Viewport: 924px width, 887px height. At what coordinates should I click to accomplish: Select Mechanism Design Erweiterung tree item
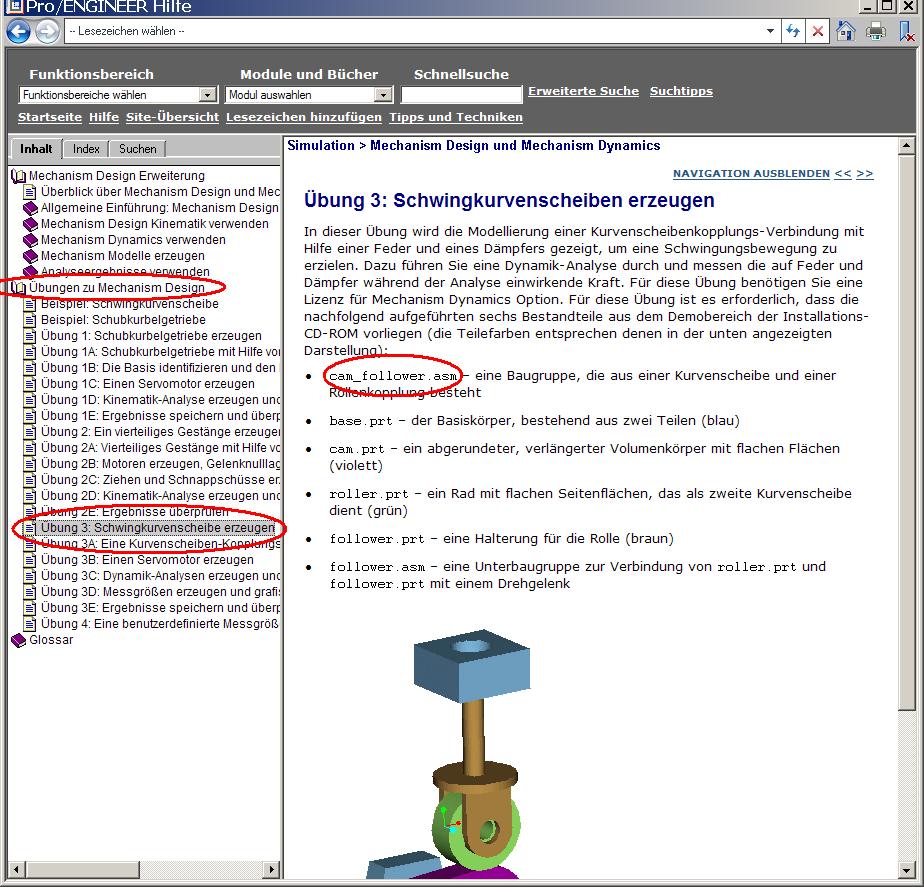[x=117, y=176]
